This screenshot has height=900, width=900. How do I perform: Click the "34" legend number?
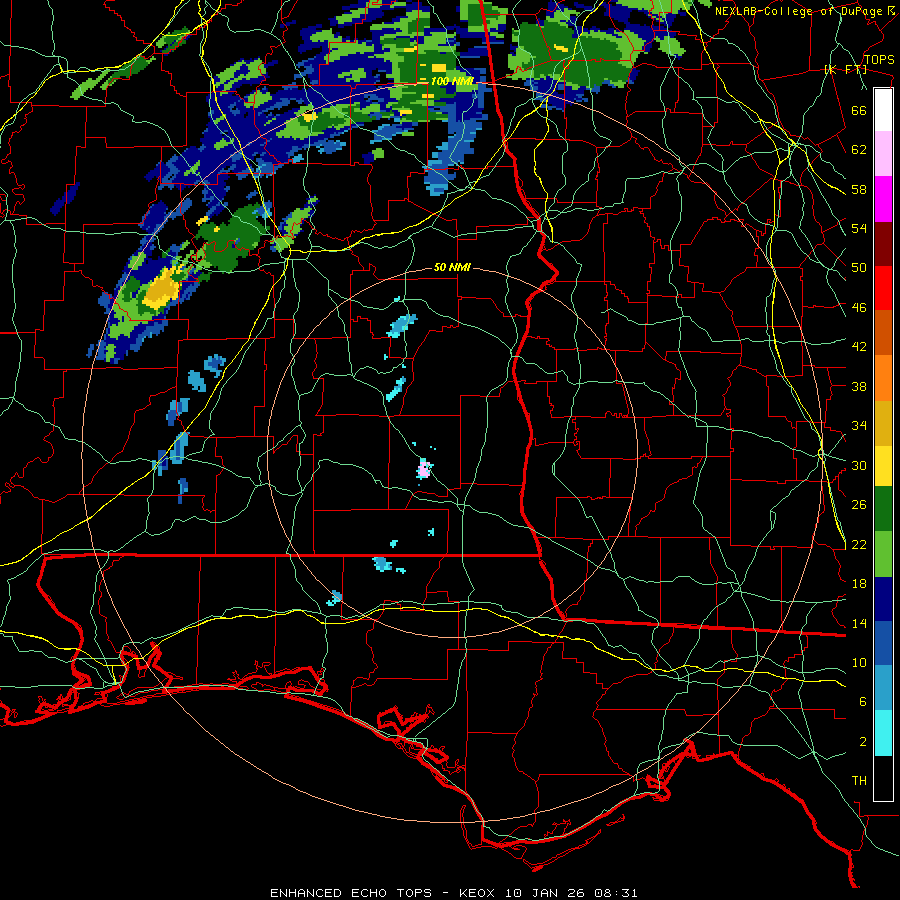[859, 426]
